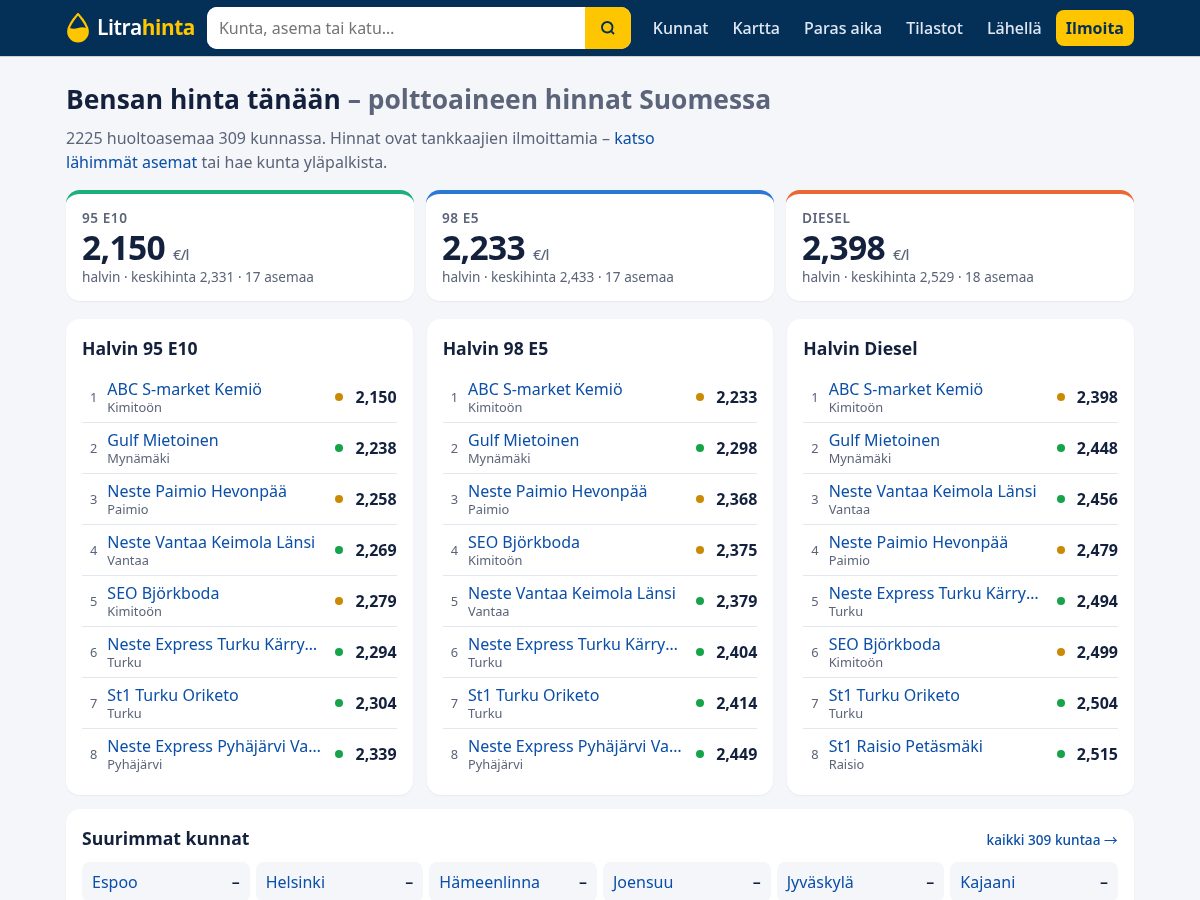Viewport: 1200px width, 900px height.
Task: Open the Diesel summary price card
Action: [x=960, y=246]
